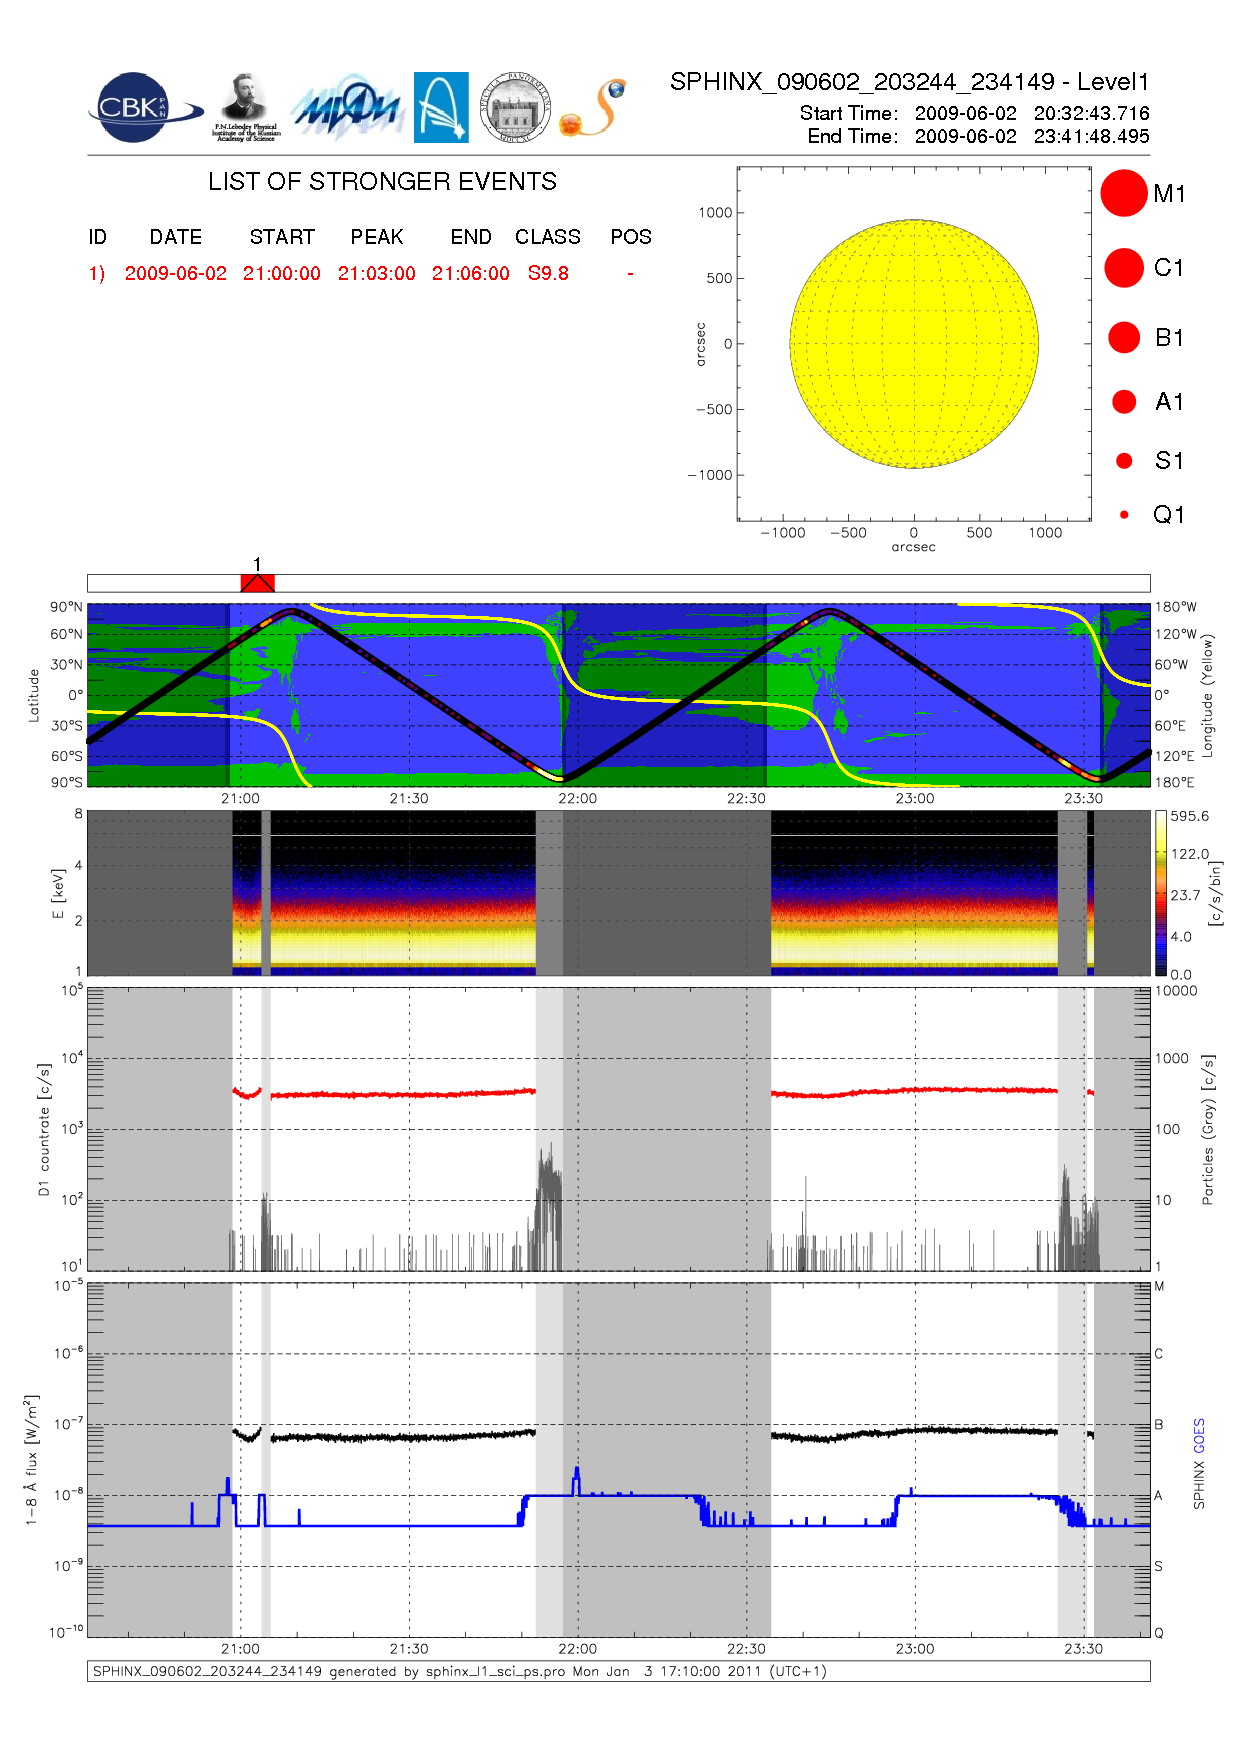Click the D1 countrate [c/s] axis label

click(x=43, y=1129)
